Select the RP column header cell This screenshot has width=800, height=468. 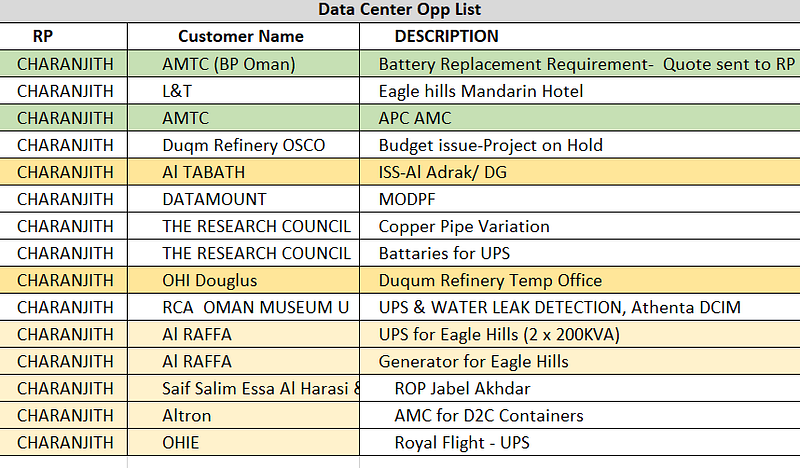tap(42, 37)
